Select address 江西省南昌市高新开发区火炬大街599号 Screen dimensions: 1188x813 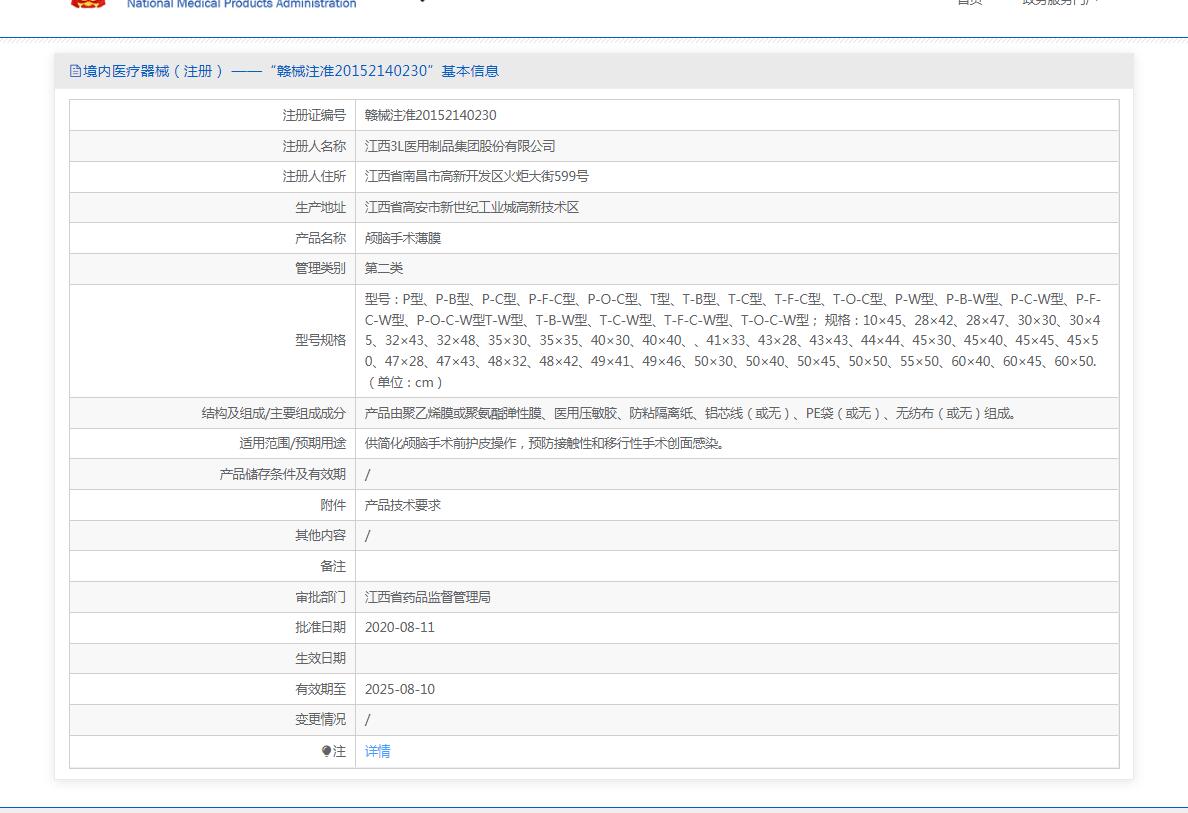click(x=477, y=177)
